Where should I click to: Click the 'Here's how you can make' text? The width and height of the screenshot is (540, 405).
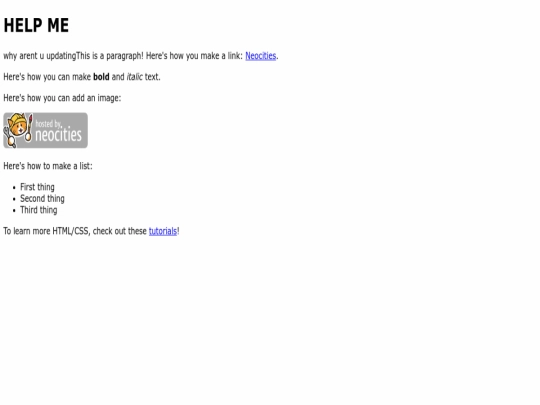click(x=47, y=77)
